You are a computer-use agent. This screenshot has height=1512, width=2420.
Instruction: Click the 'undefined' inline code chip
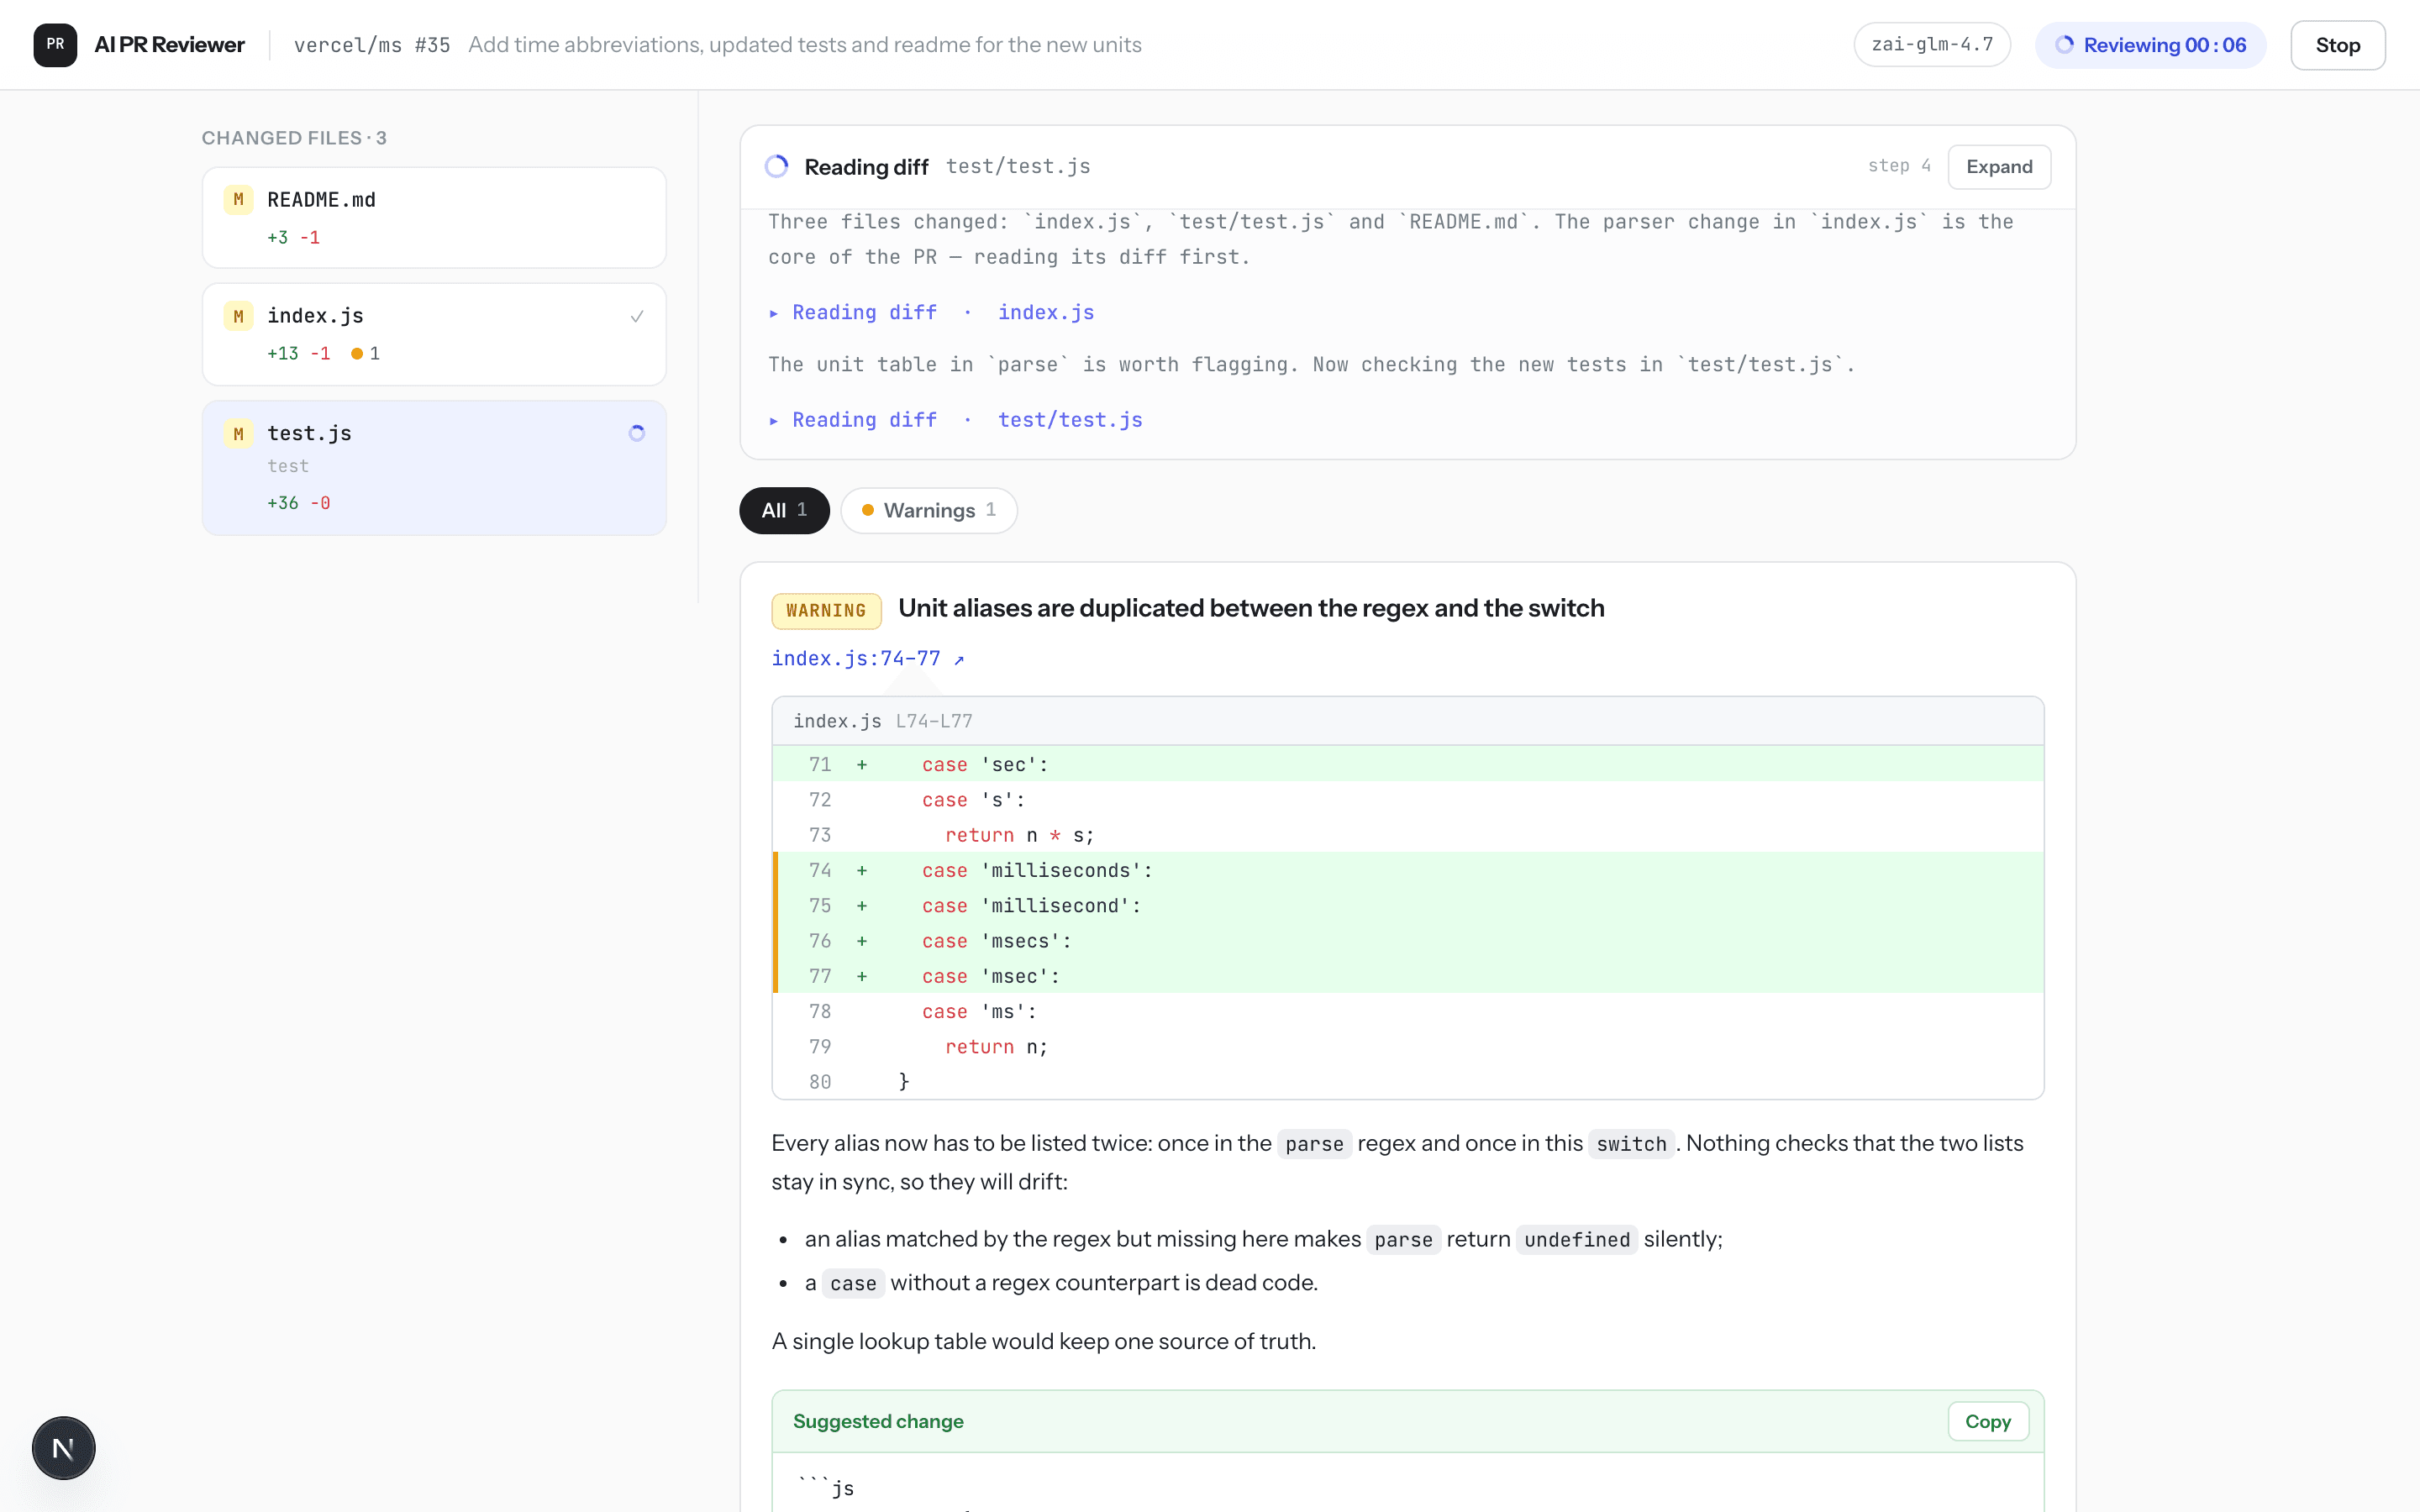[x=1577, y=1240]
